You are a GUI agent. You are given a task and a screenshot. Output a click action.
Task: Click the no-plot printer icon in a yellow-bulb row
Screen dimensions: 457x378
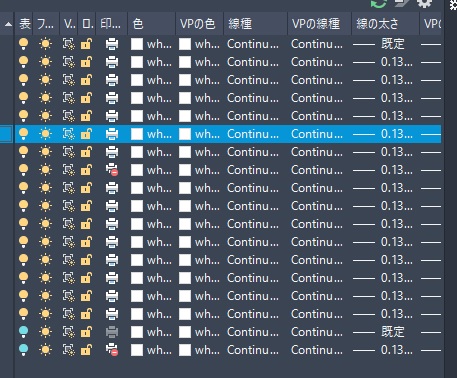tap(112, 170)
